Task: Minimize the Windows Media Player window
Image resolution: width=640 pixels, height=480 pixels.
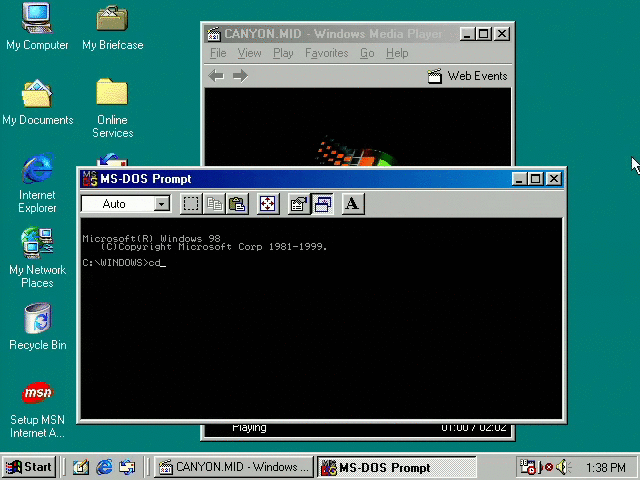Action: click(467, 34)
